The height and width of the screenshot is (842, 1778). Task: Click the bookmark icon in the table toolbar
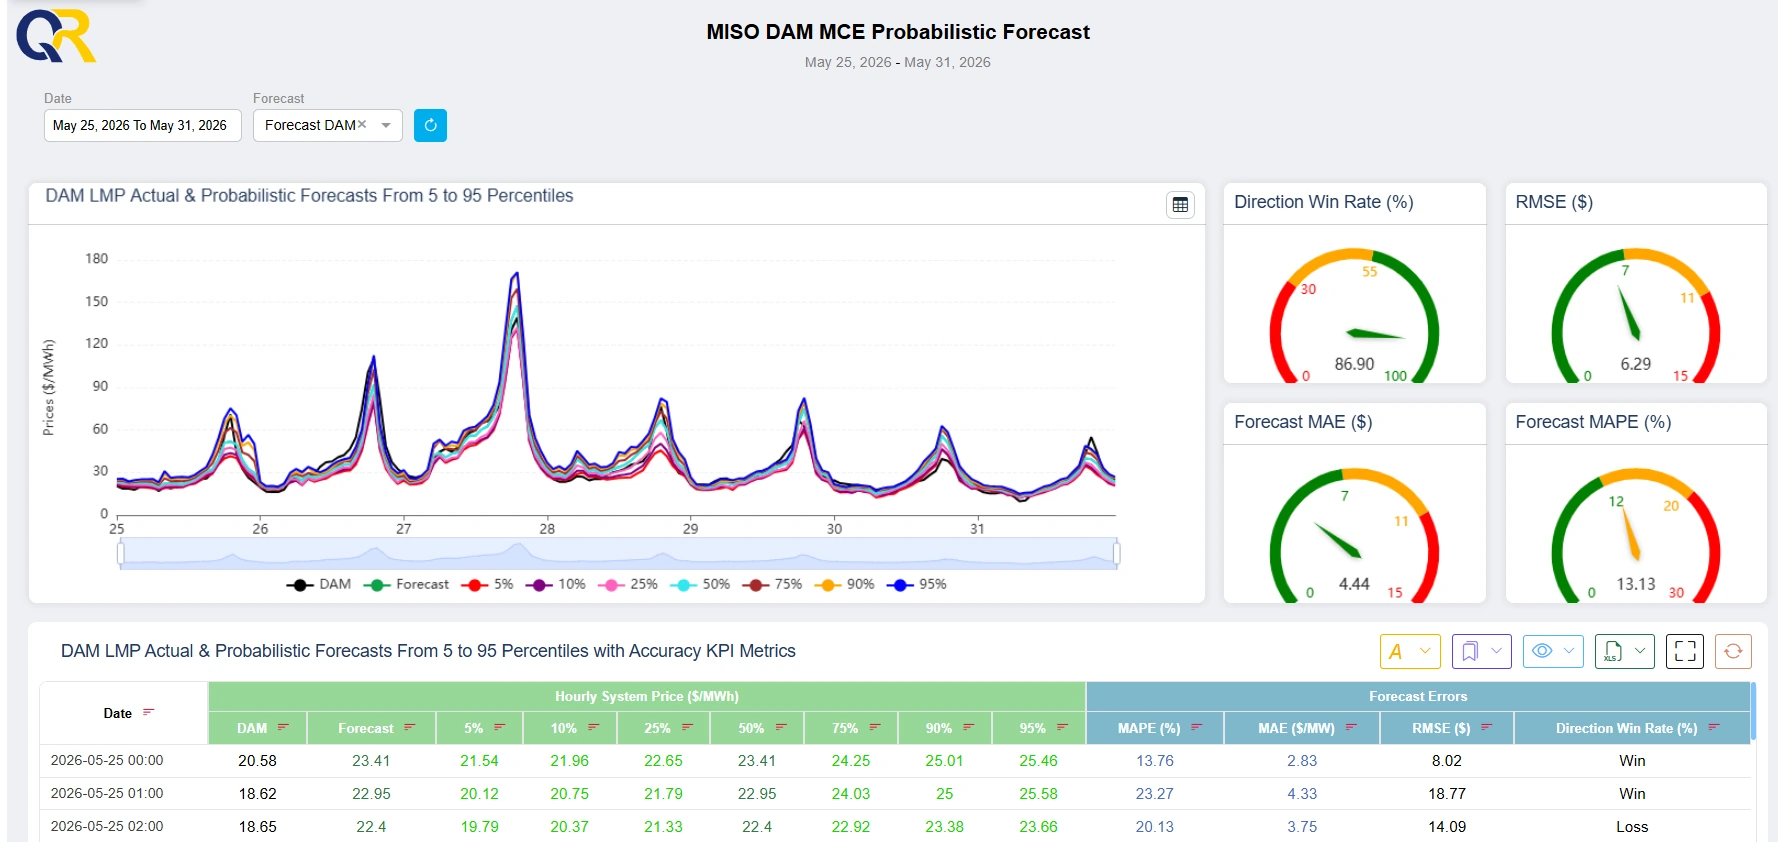coord(1469,651)
